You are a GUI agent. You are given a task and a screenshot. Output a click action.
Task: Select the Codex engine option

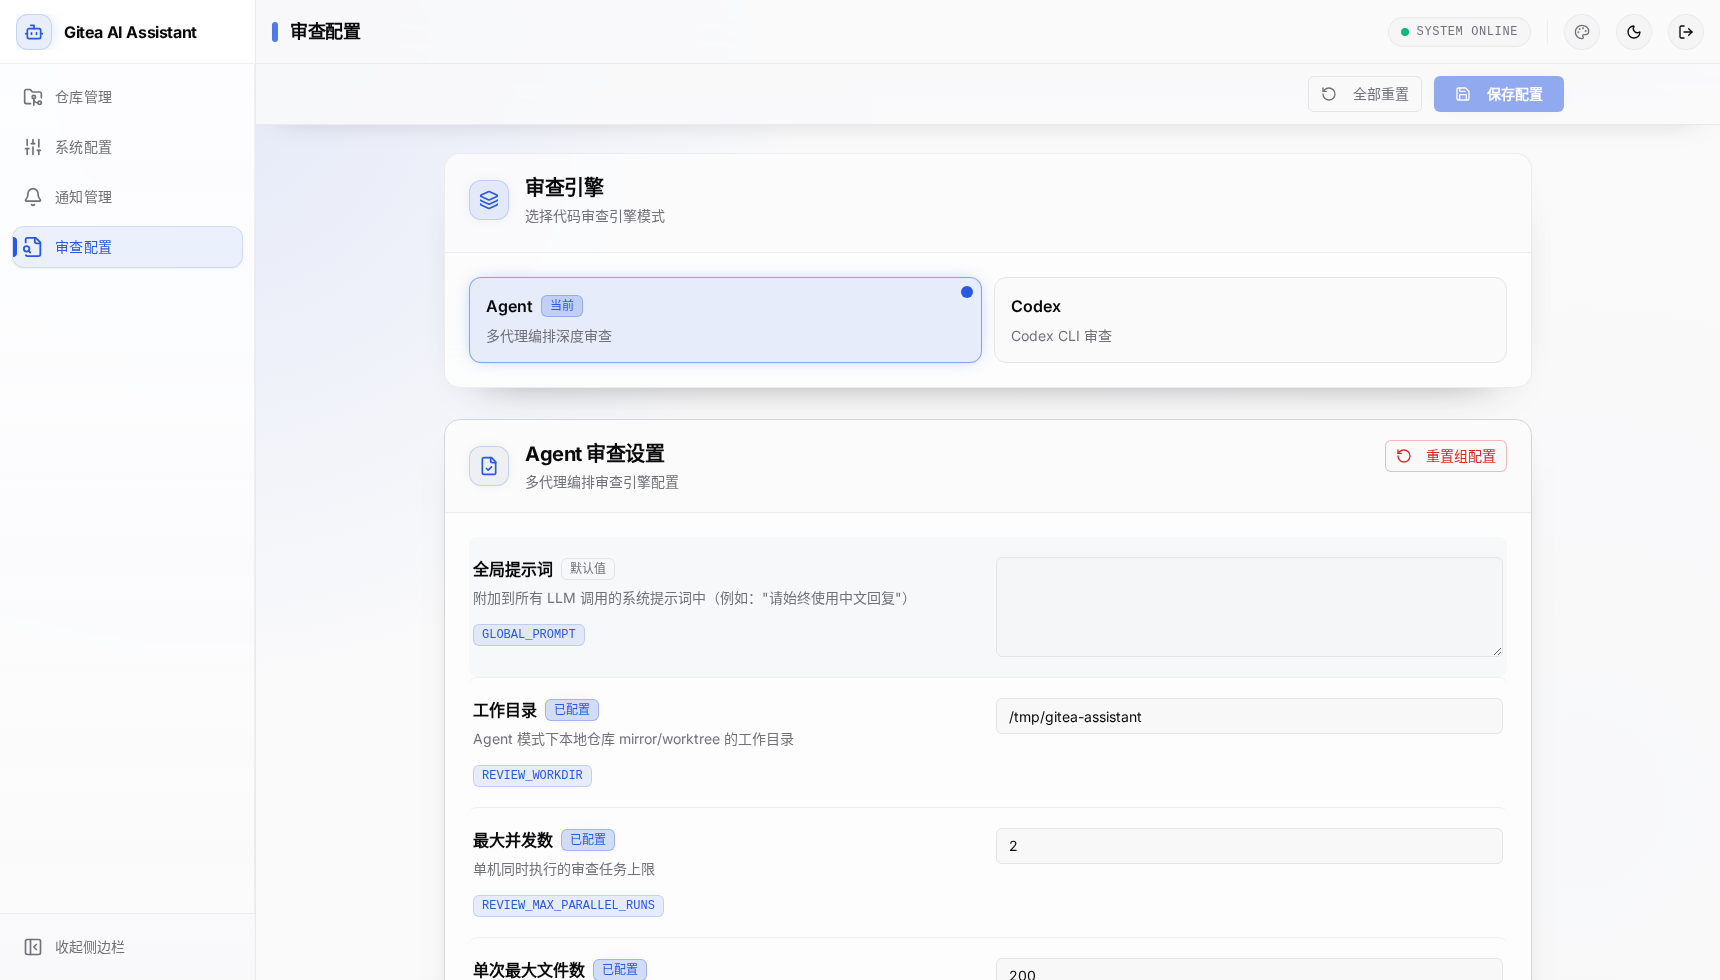click(x=1250, y=320)
